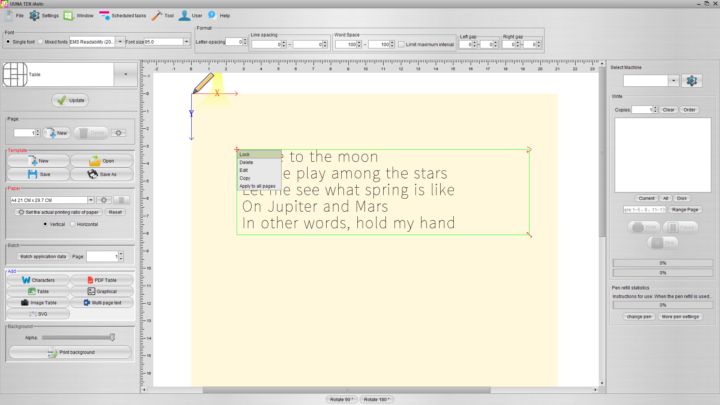Open page settings gear
This screenshot has height=405, width=720.
(x=118, y=133)
